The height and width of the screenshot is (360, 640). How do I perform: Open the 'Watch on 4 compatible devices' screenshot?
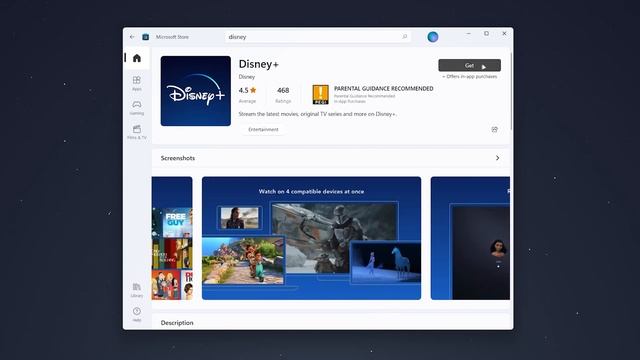[311, 238]
